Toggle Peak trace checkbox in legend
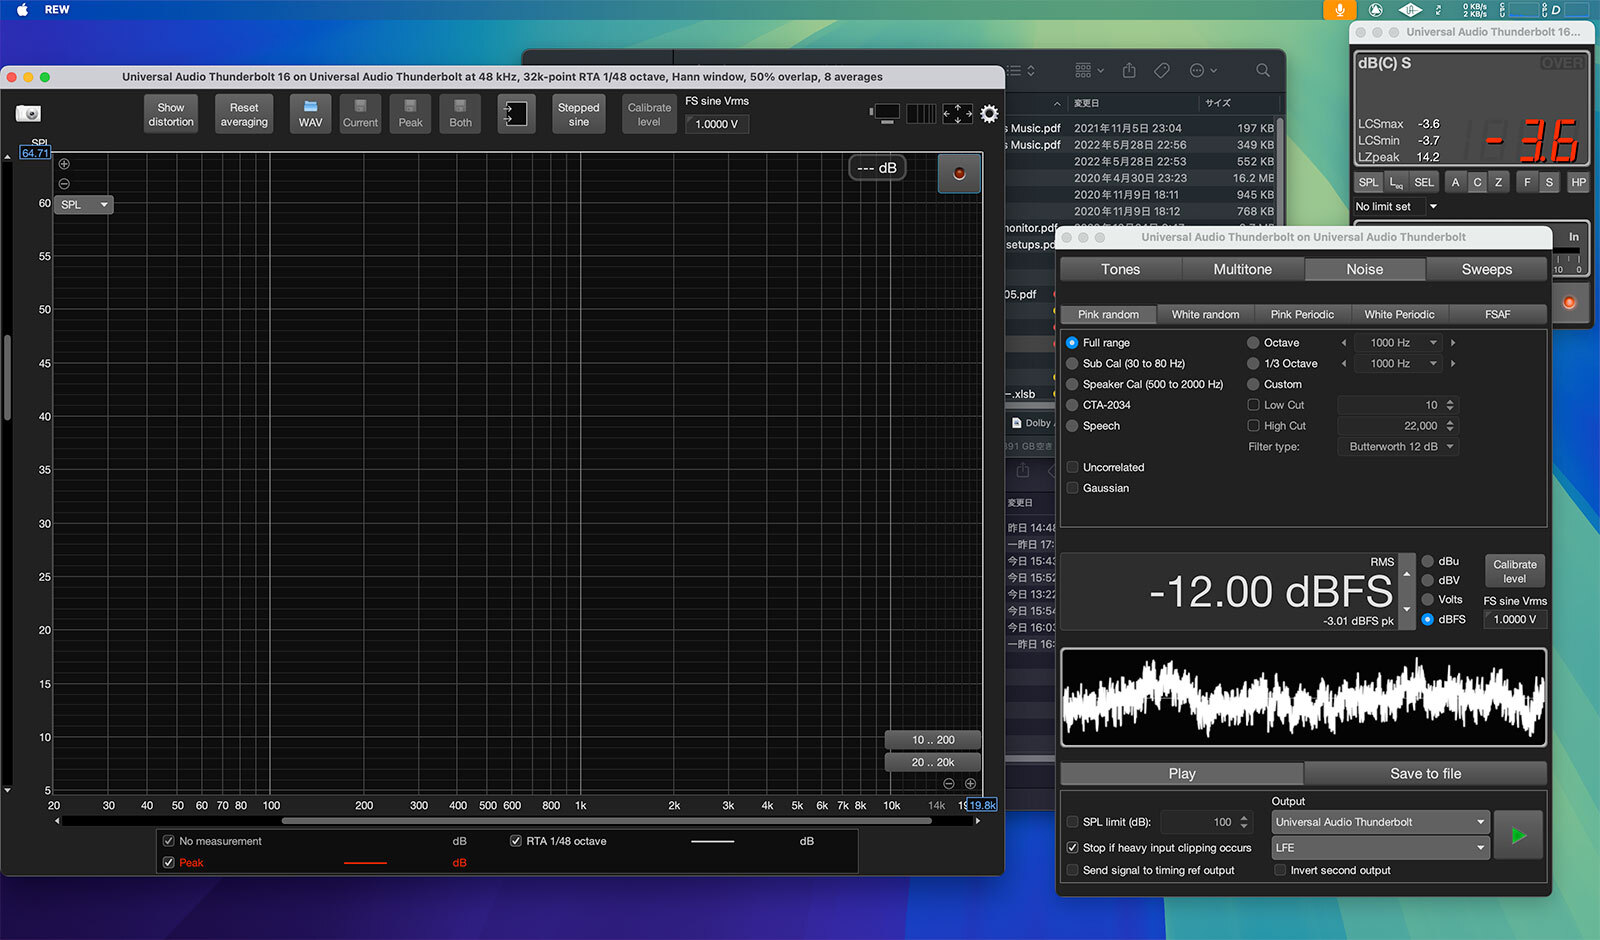1600x940 pixels. [x=169, y=863]
